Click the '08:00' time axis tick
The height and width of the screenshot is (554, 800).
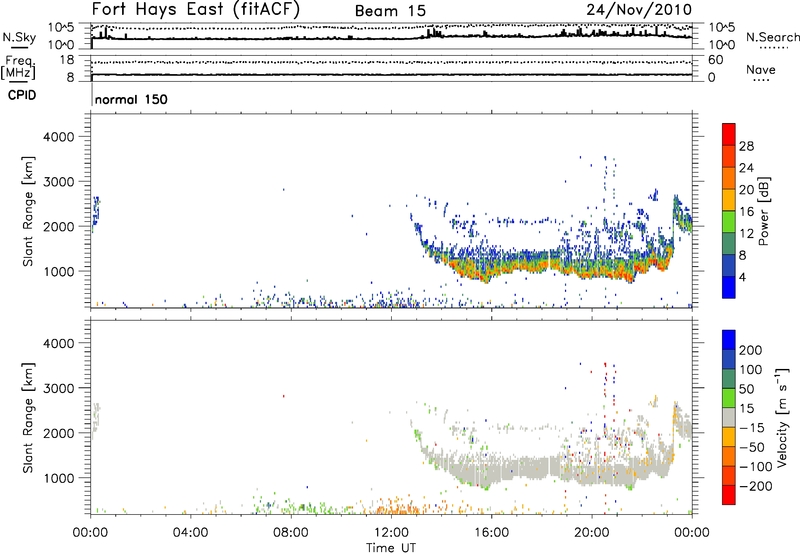pos(291,533)
